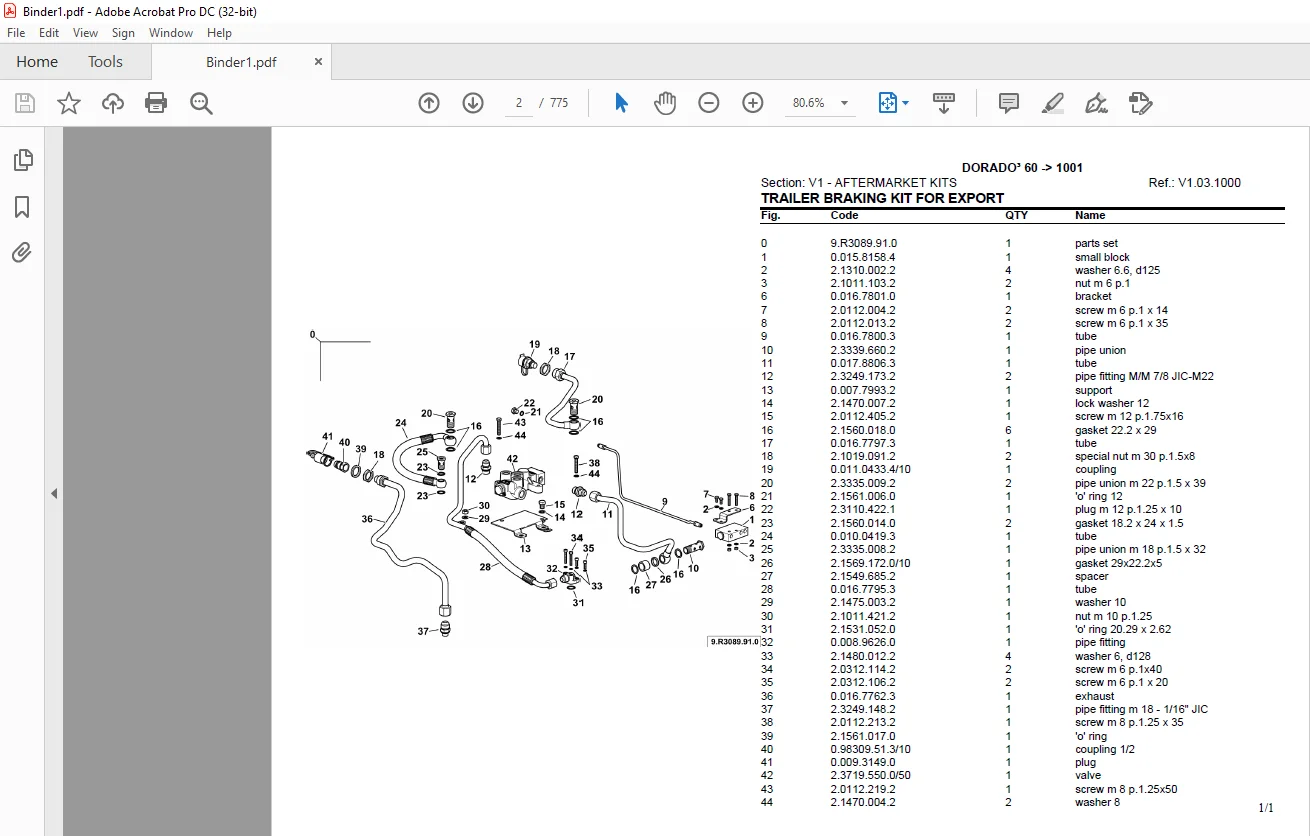Click the scrolling mode keyboard icon
Screen dimensions: 1310x836
[x=944, y=103]
